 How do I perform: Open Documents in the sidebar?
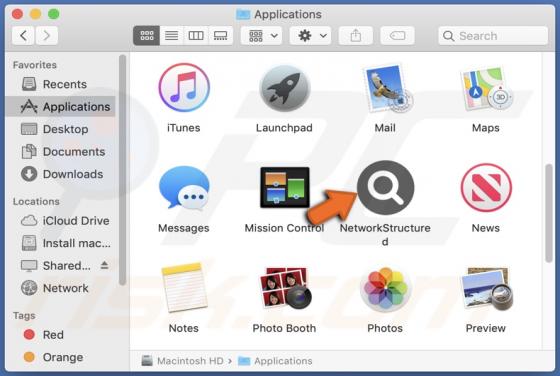click(60, 152)
